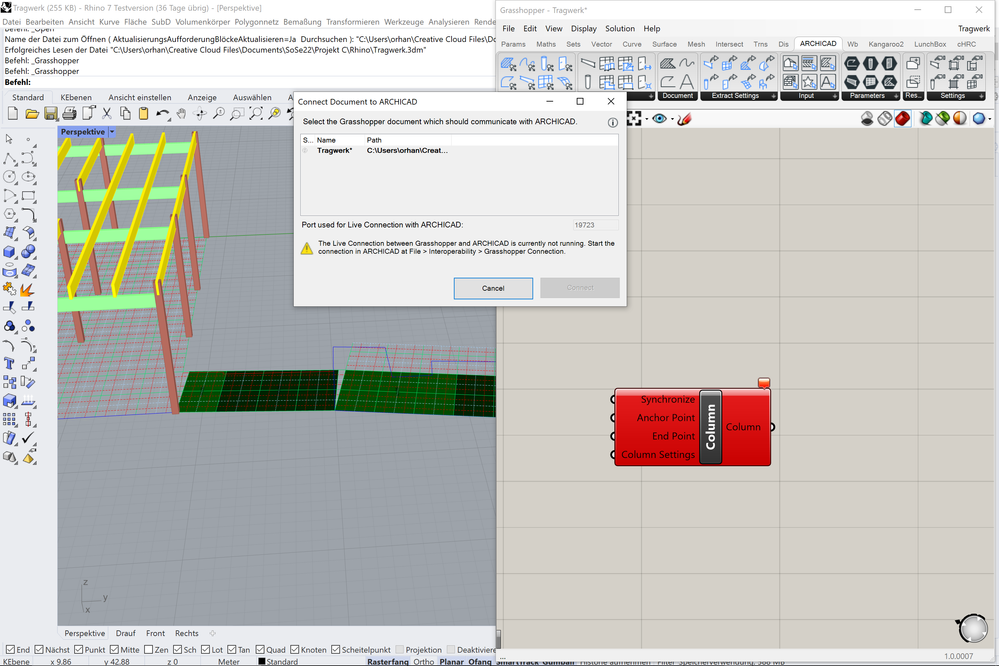
Task: Open file via folder icon in Rhino
Action: [32, 113]
